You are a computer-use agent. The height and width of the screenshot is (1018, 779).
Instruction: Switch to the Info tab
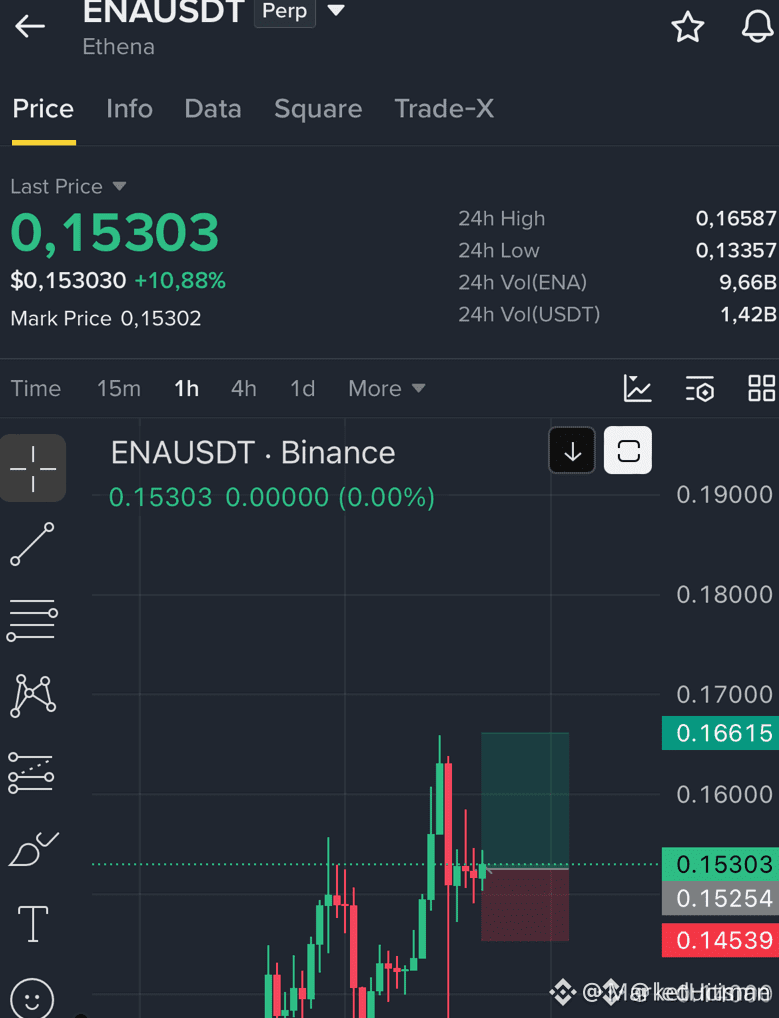(129, 109)
